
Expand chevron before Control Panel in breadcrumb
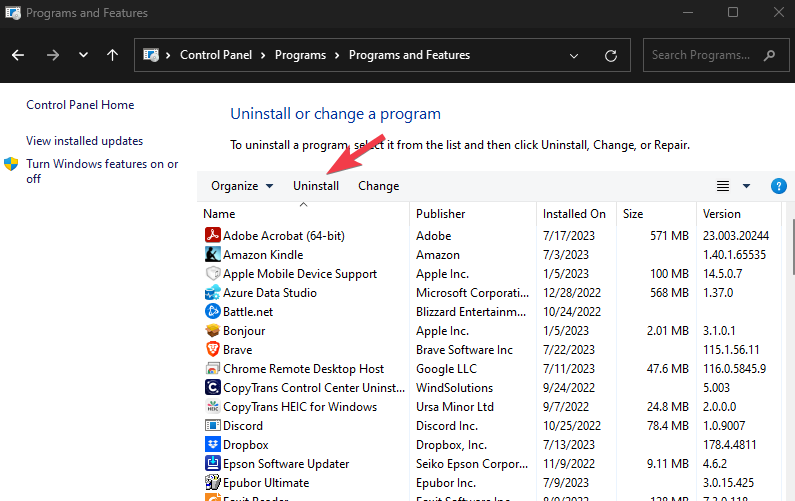[168, 55]
